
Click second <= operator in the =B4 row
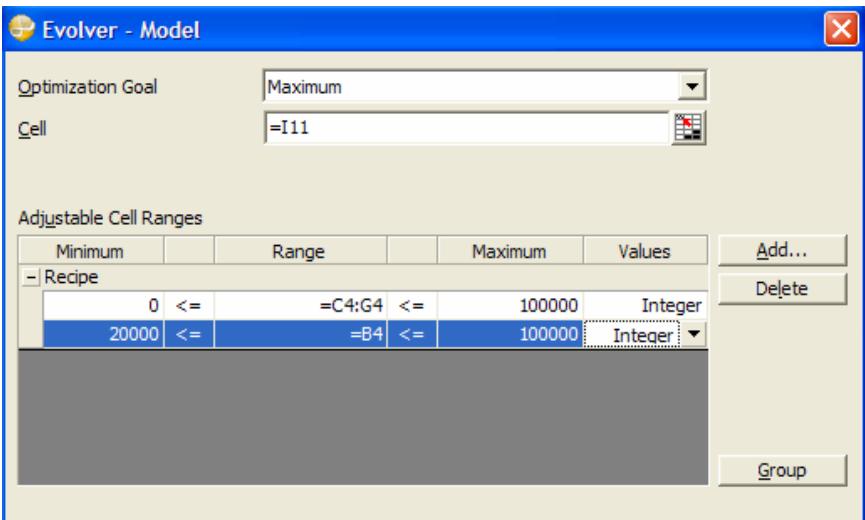[x=412, y=334]
